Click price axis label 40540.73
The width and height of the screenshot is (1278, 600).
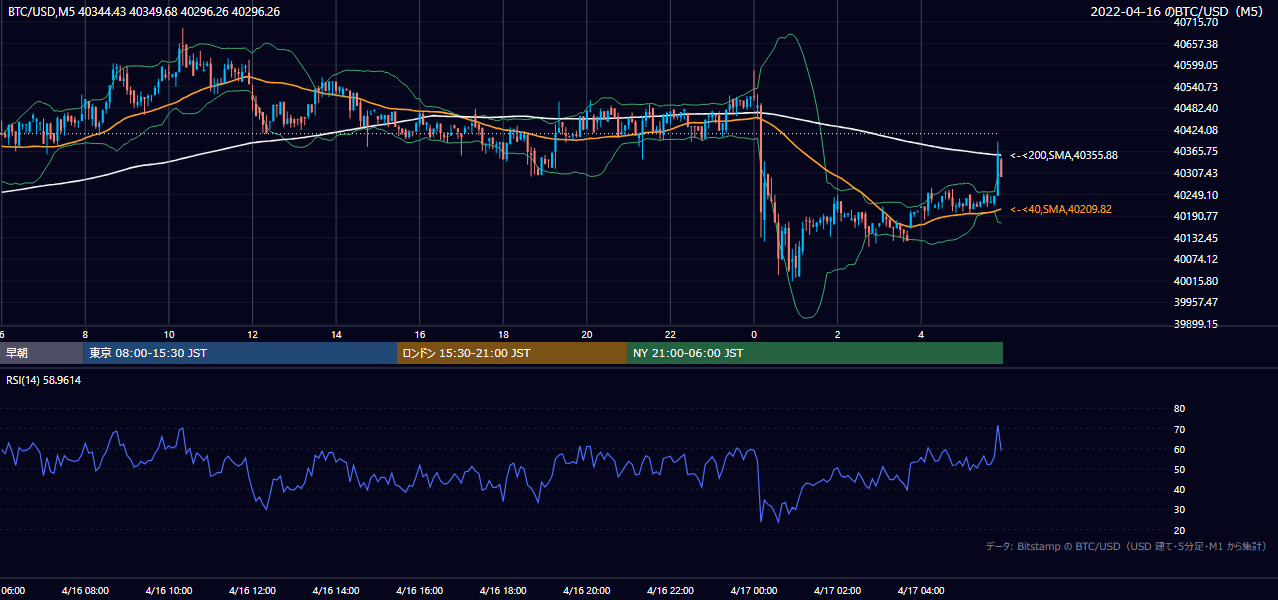pyautogui.click(x=1195, y=87)
